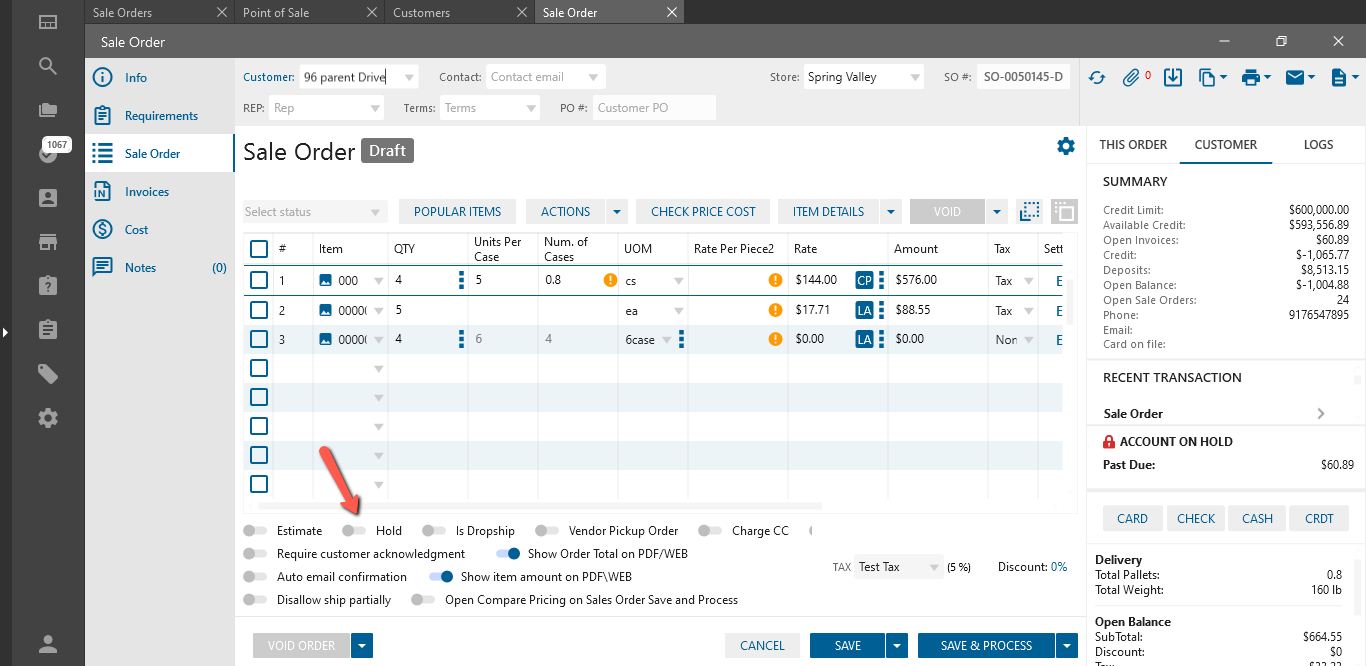1366x666 pixels.
Task: Open the three-dot menu next to 6case UOM
Action: coord(681,340)
